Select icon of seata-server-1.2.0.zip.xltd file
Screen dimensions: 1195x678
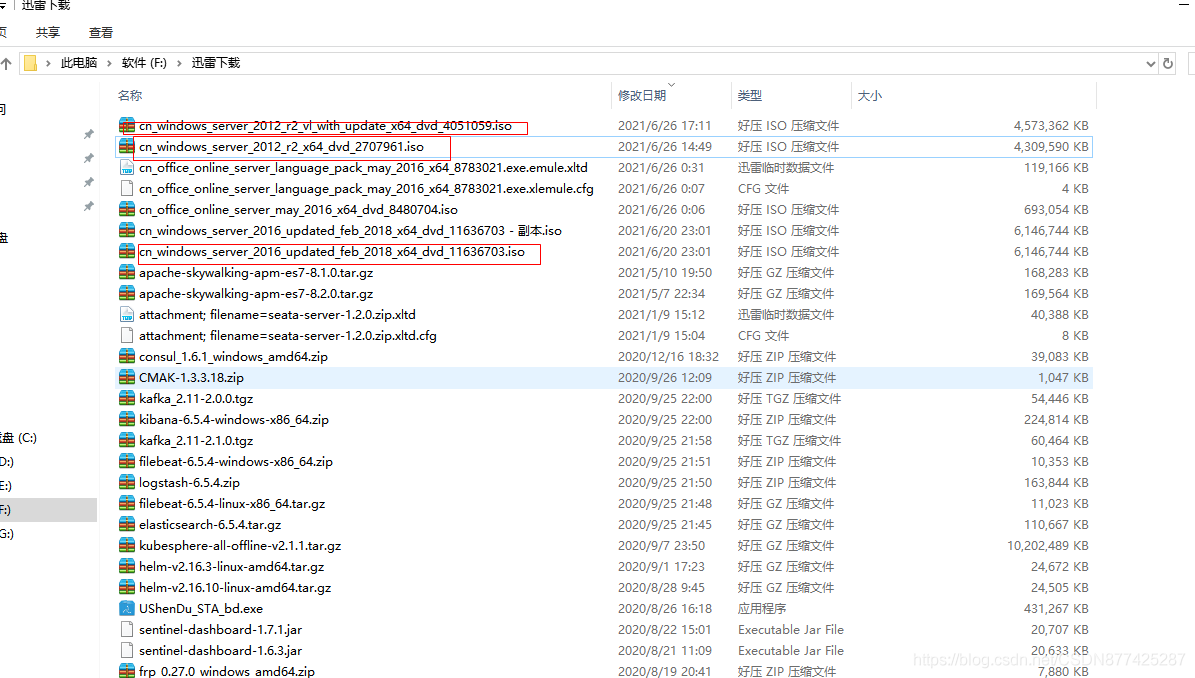coord(127,315)
